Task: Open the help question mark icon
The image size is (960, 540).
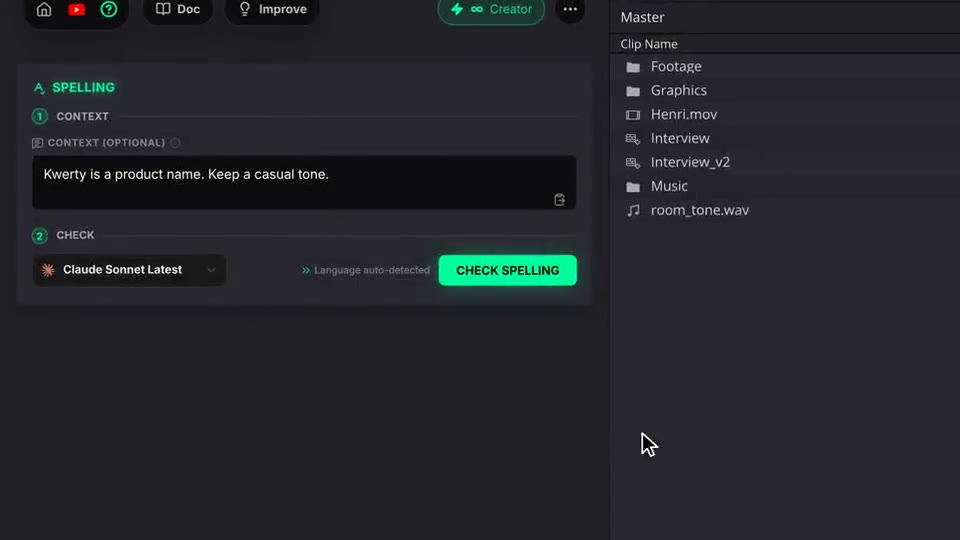Action: click(x=109, y=9)
